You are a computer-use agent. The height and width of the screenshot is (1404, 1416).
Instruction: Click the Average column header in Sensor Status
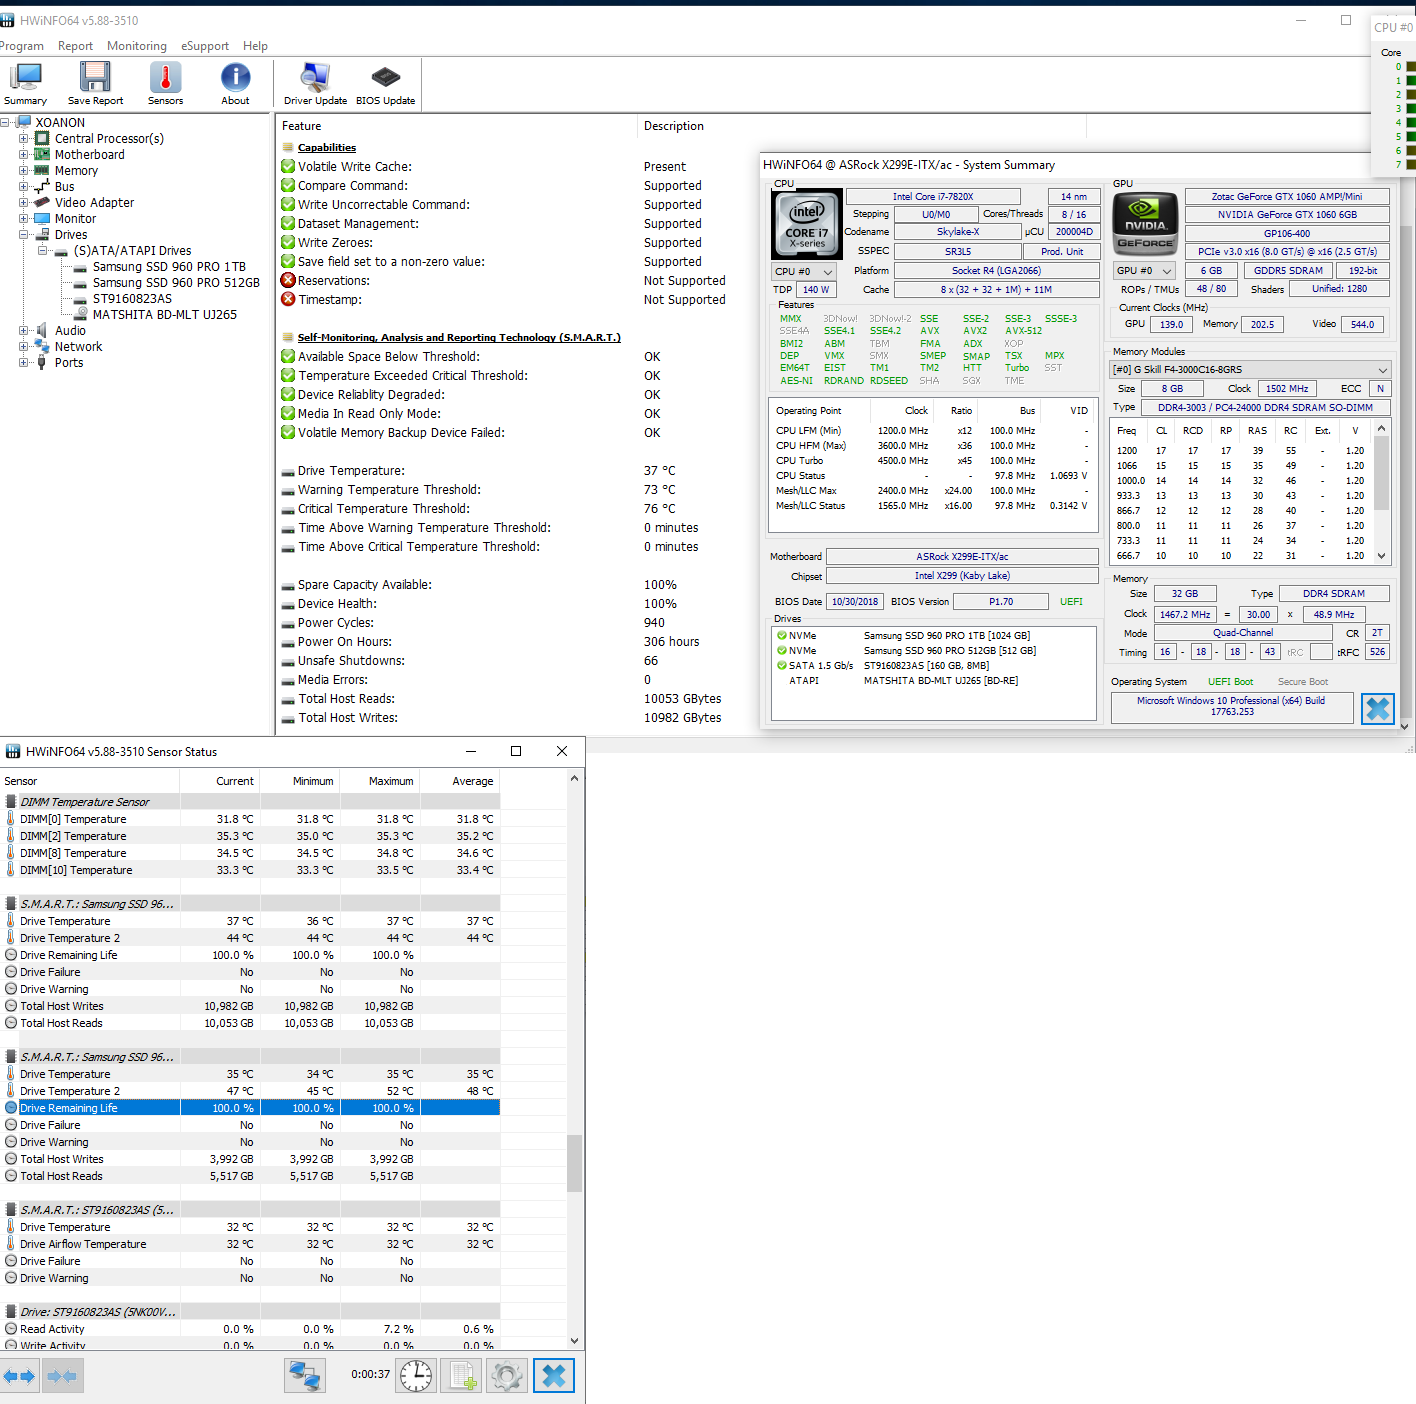[x=460, y=781]
